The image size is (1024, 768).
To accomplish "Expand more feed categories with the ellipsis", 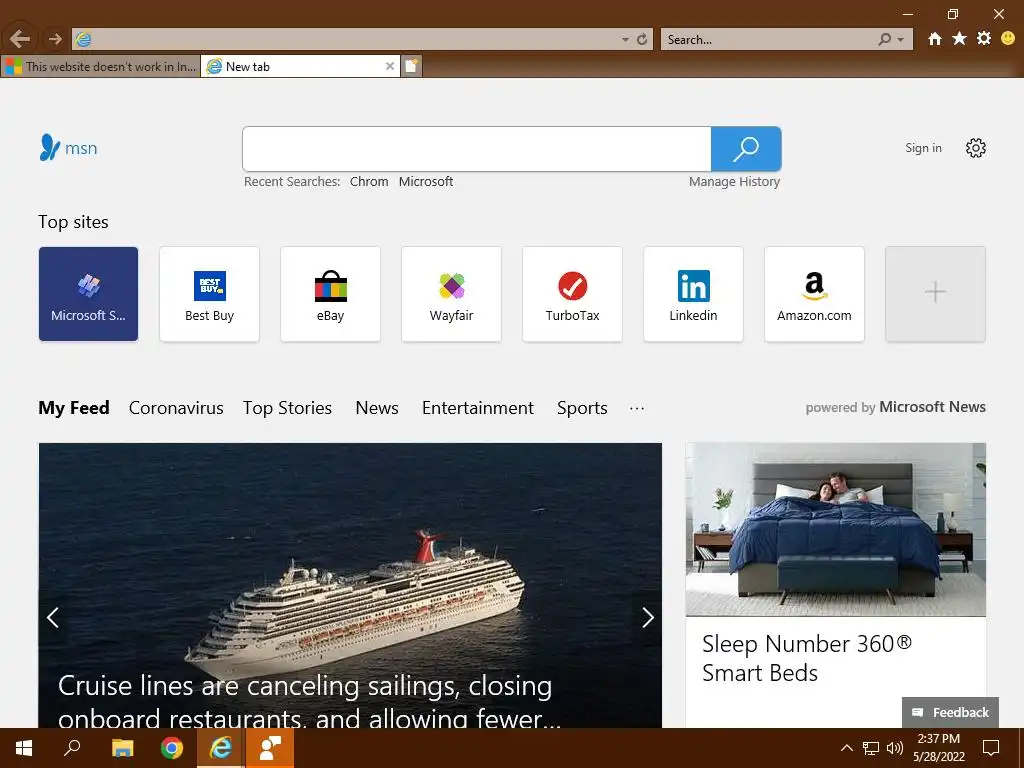I will coord(637,408).
